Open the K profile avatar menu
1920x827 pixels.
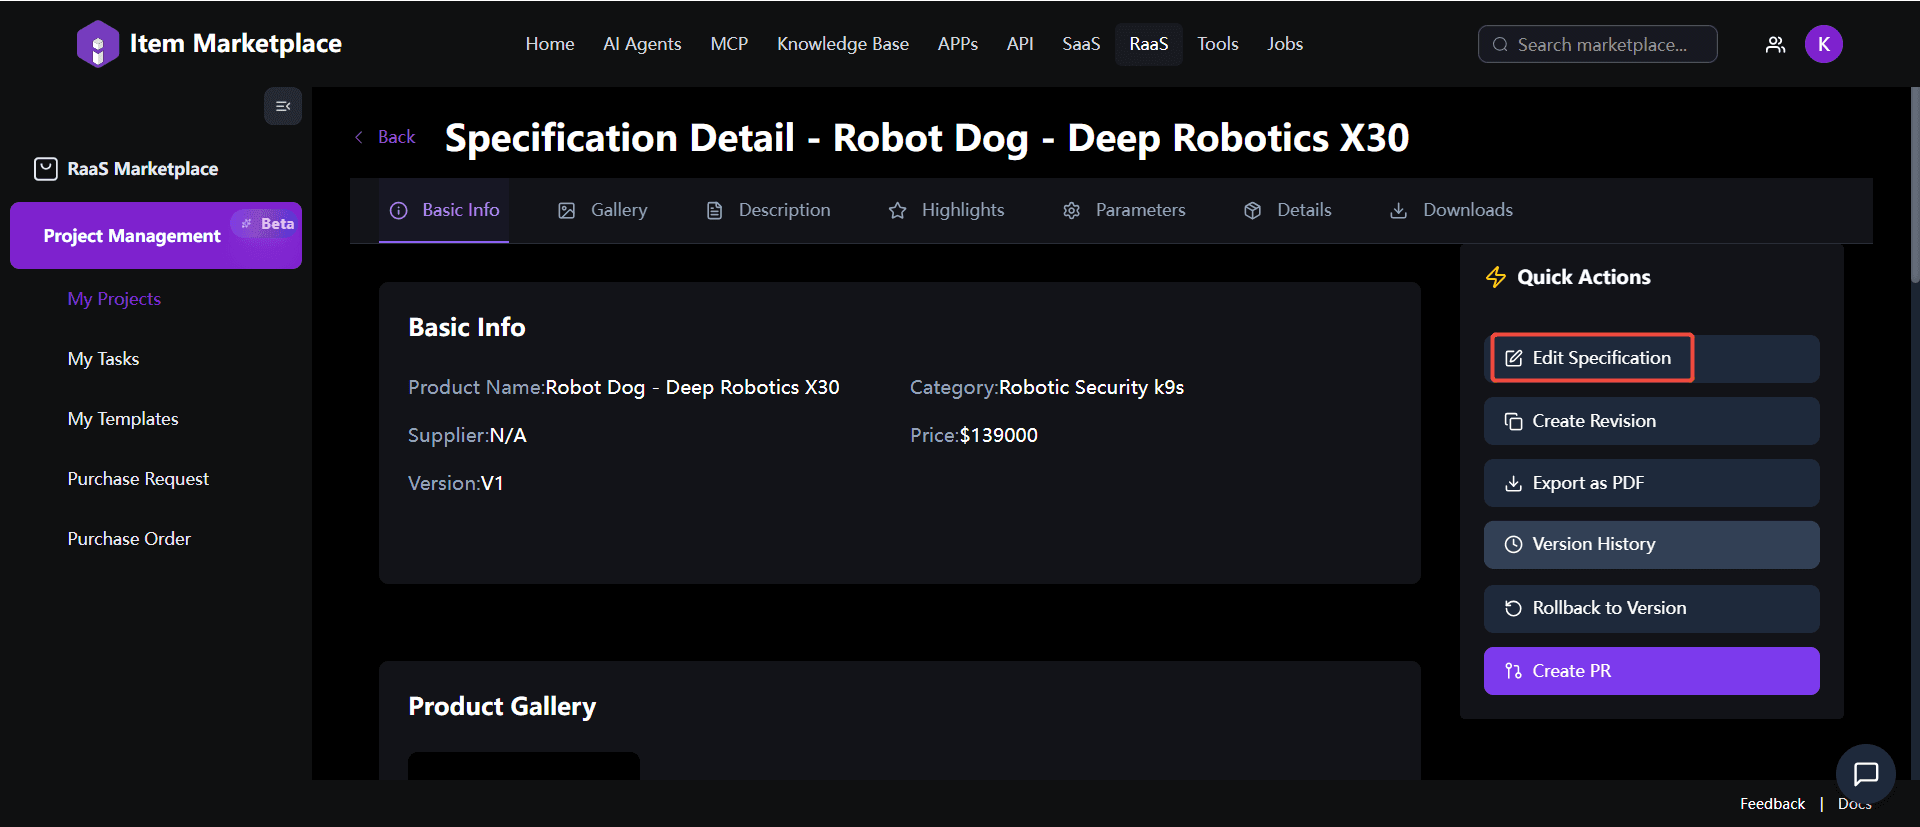pos(1823,44)
